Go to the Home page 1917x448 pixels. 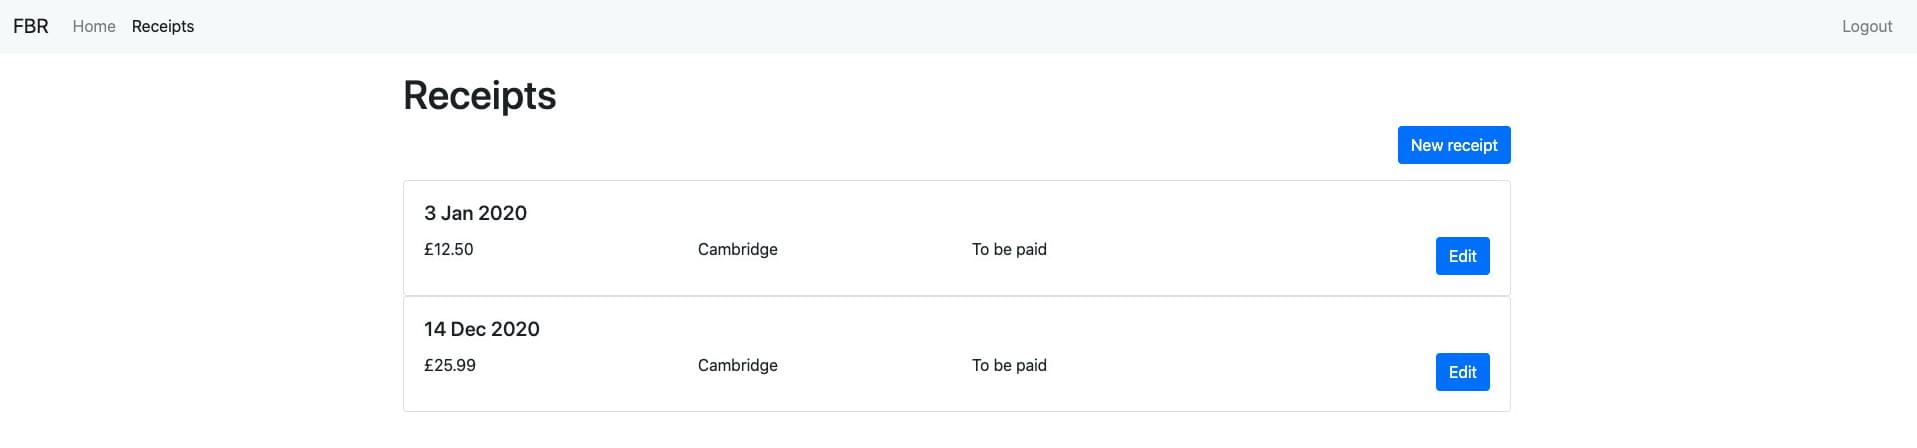pyautogui.click(x=94, y=26)
